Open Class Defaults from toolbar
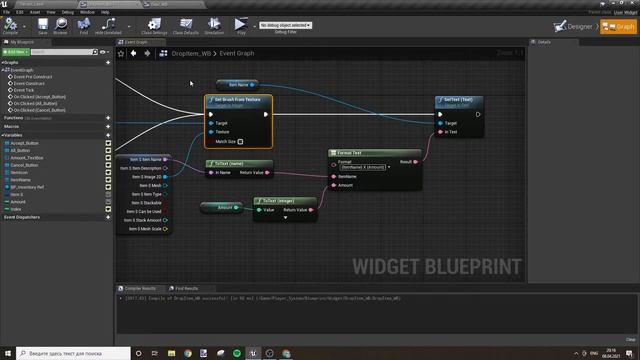The width and height of the screenshot is (640, 360). pos(186,26)
